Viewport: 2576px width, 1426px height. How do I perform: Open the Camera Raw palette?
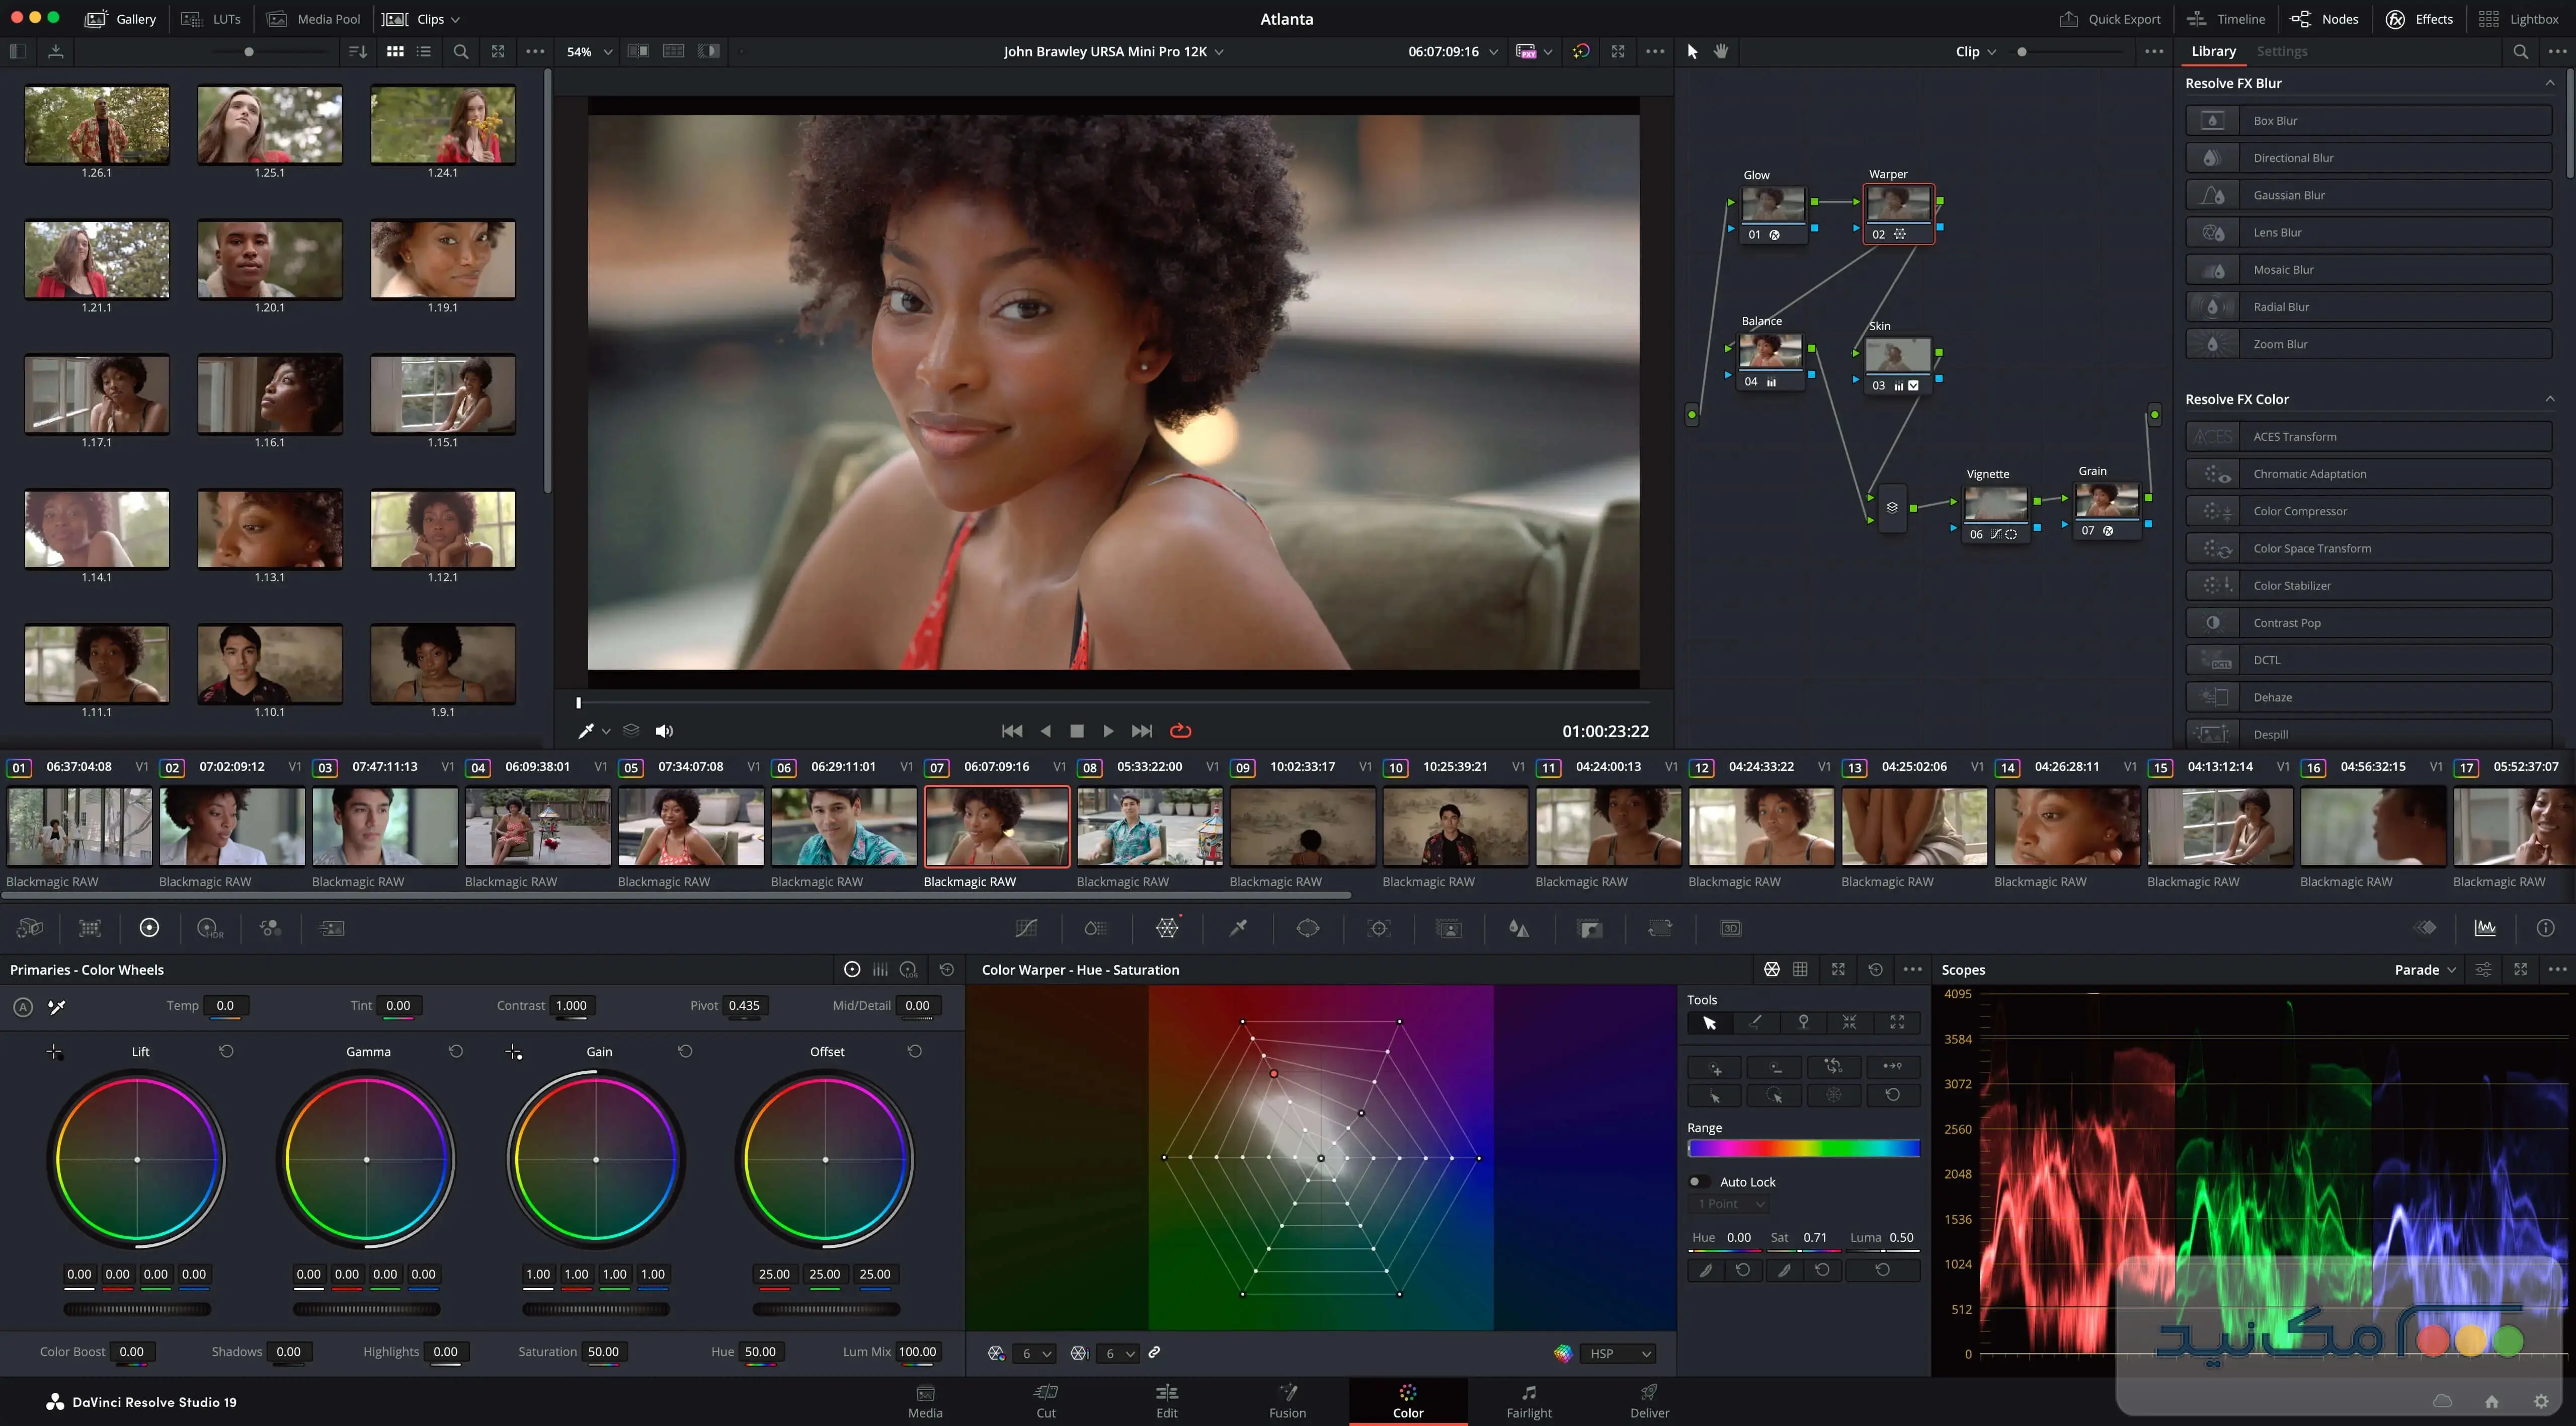coord(30,928)
